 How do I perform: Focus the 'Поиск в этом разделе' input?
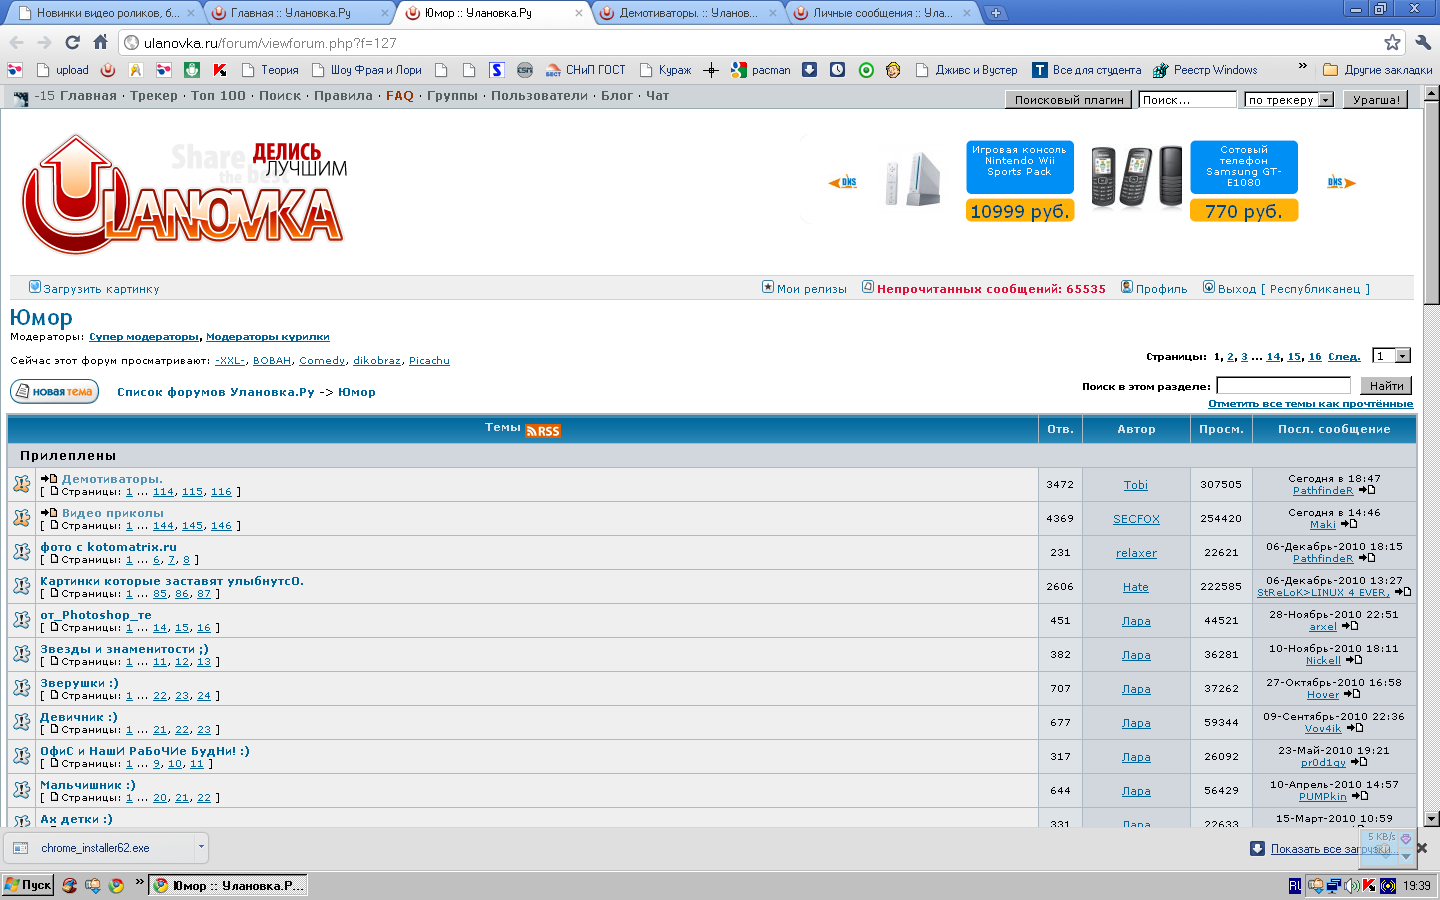click(1283, 386)
